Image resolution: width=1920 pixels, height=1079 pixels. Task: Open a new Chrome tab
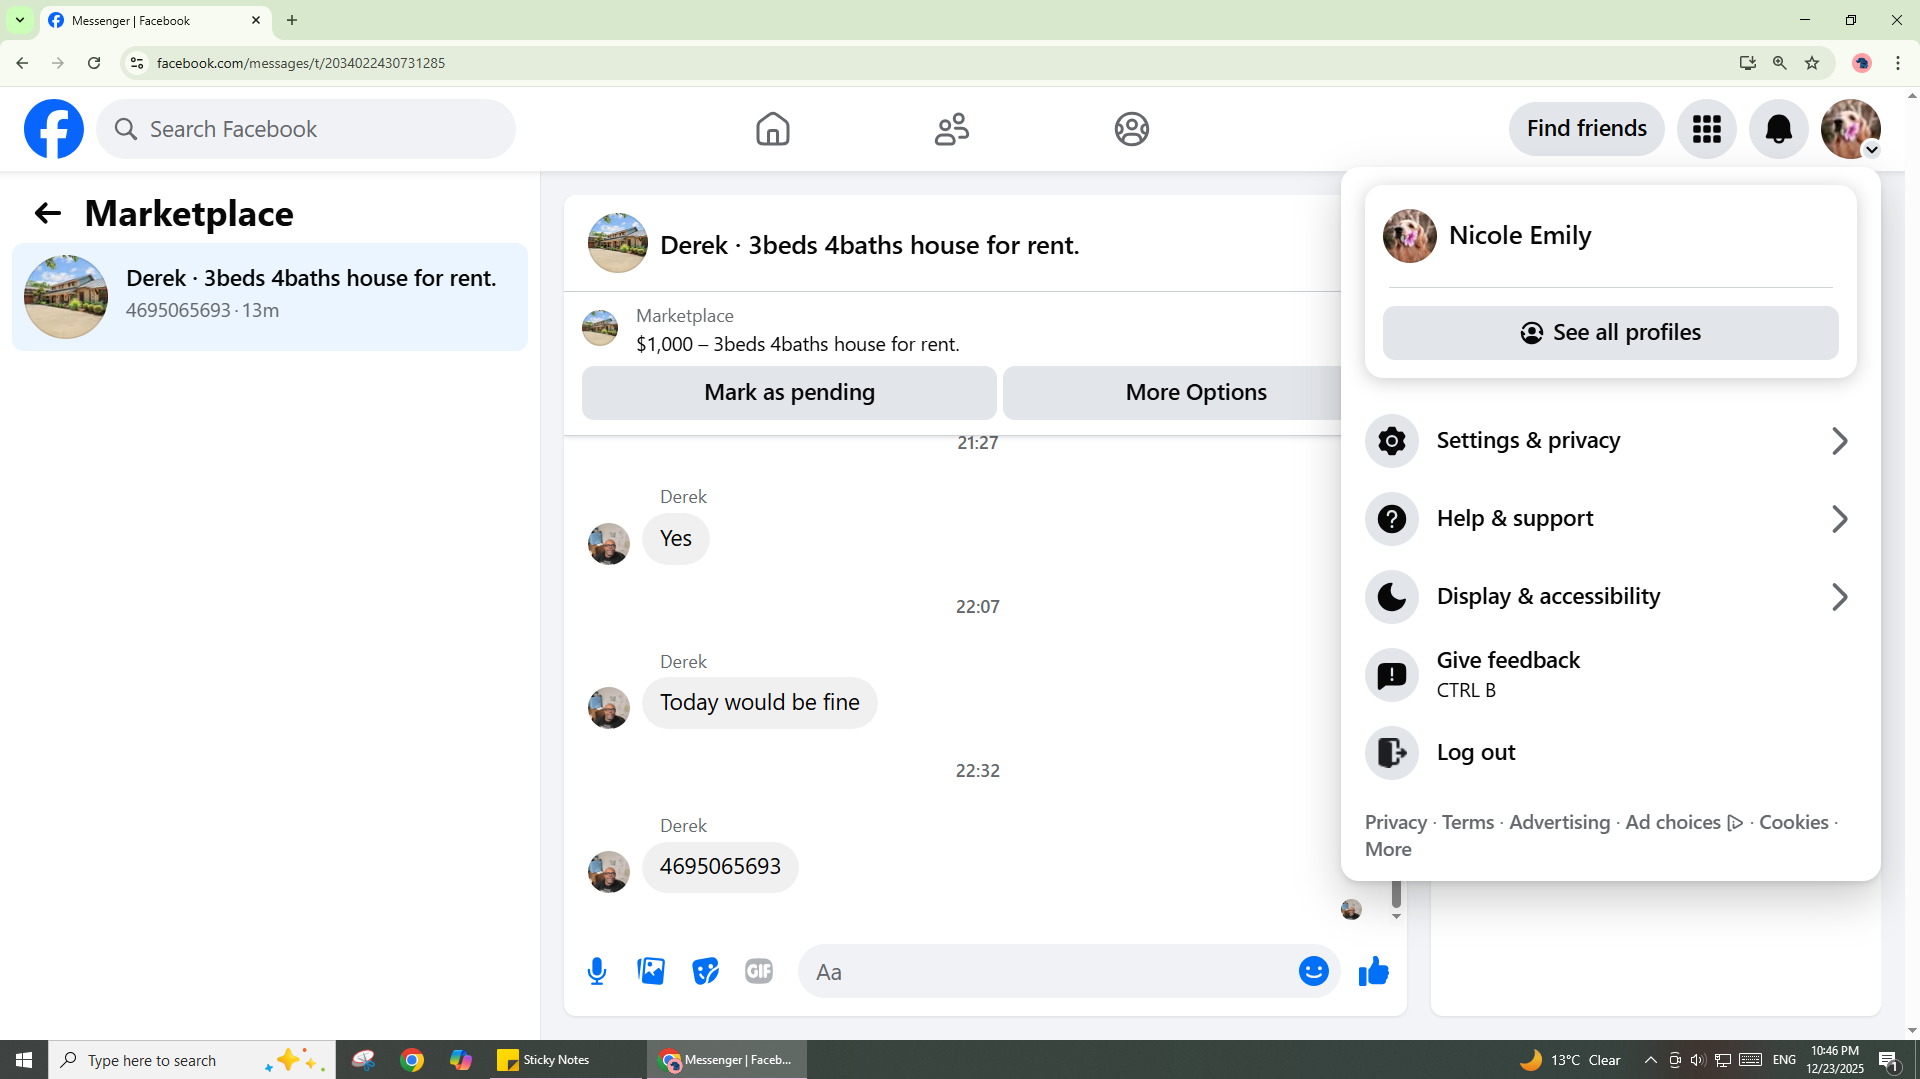[292, 20]
